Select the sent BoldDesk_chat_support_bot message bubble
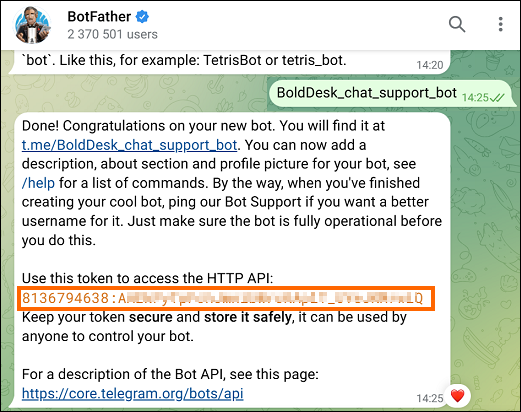This screenshot has height=412, width=521. 390,93
